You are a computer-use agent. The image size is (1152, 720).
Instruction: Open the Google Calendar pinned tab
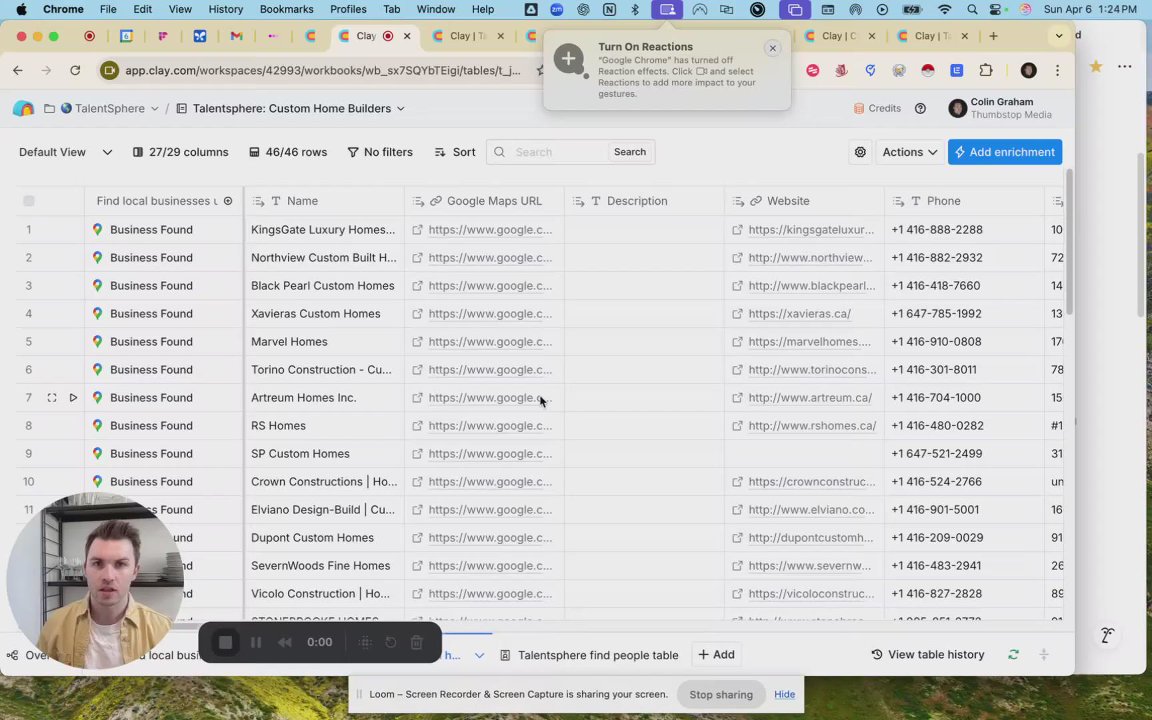click(x=126, y=36)
